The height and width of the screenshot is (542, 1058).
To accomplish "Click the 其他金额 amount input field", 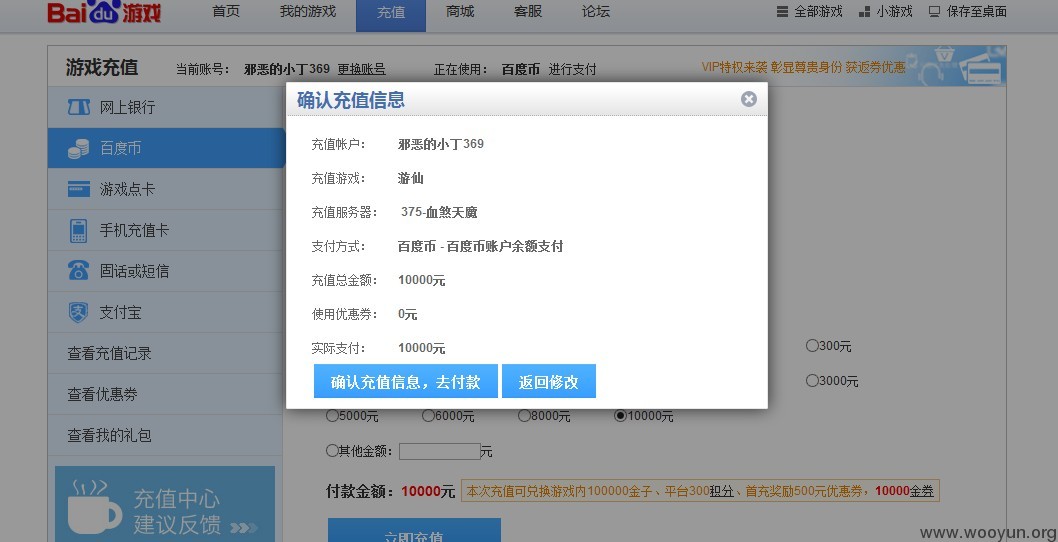I will [439, 452].
